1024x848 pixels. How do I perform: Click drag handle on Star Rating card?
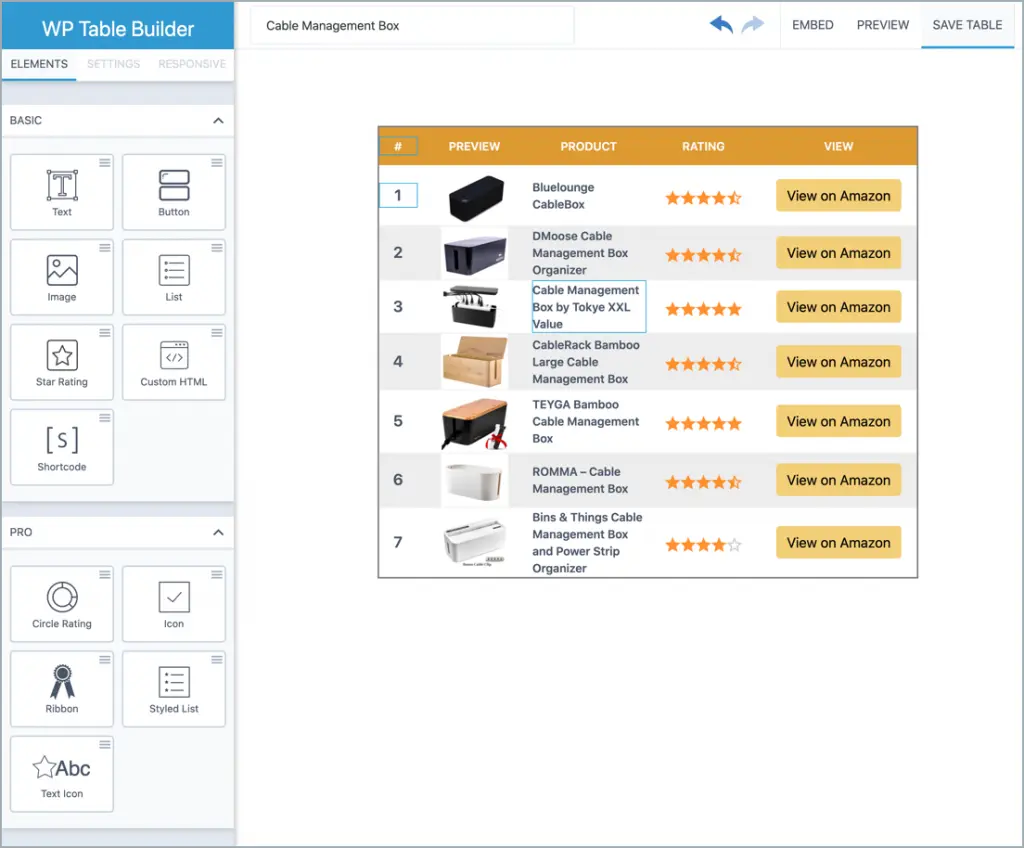[104, 333]
